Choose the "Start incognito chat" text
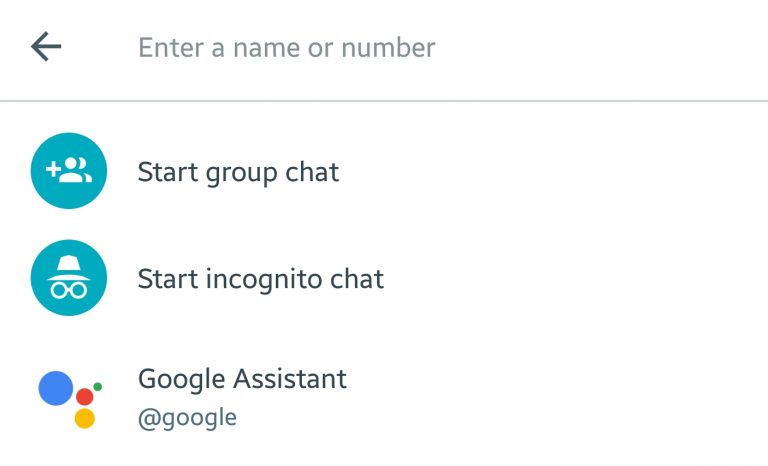 click(260, 279)
